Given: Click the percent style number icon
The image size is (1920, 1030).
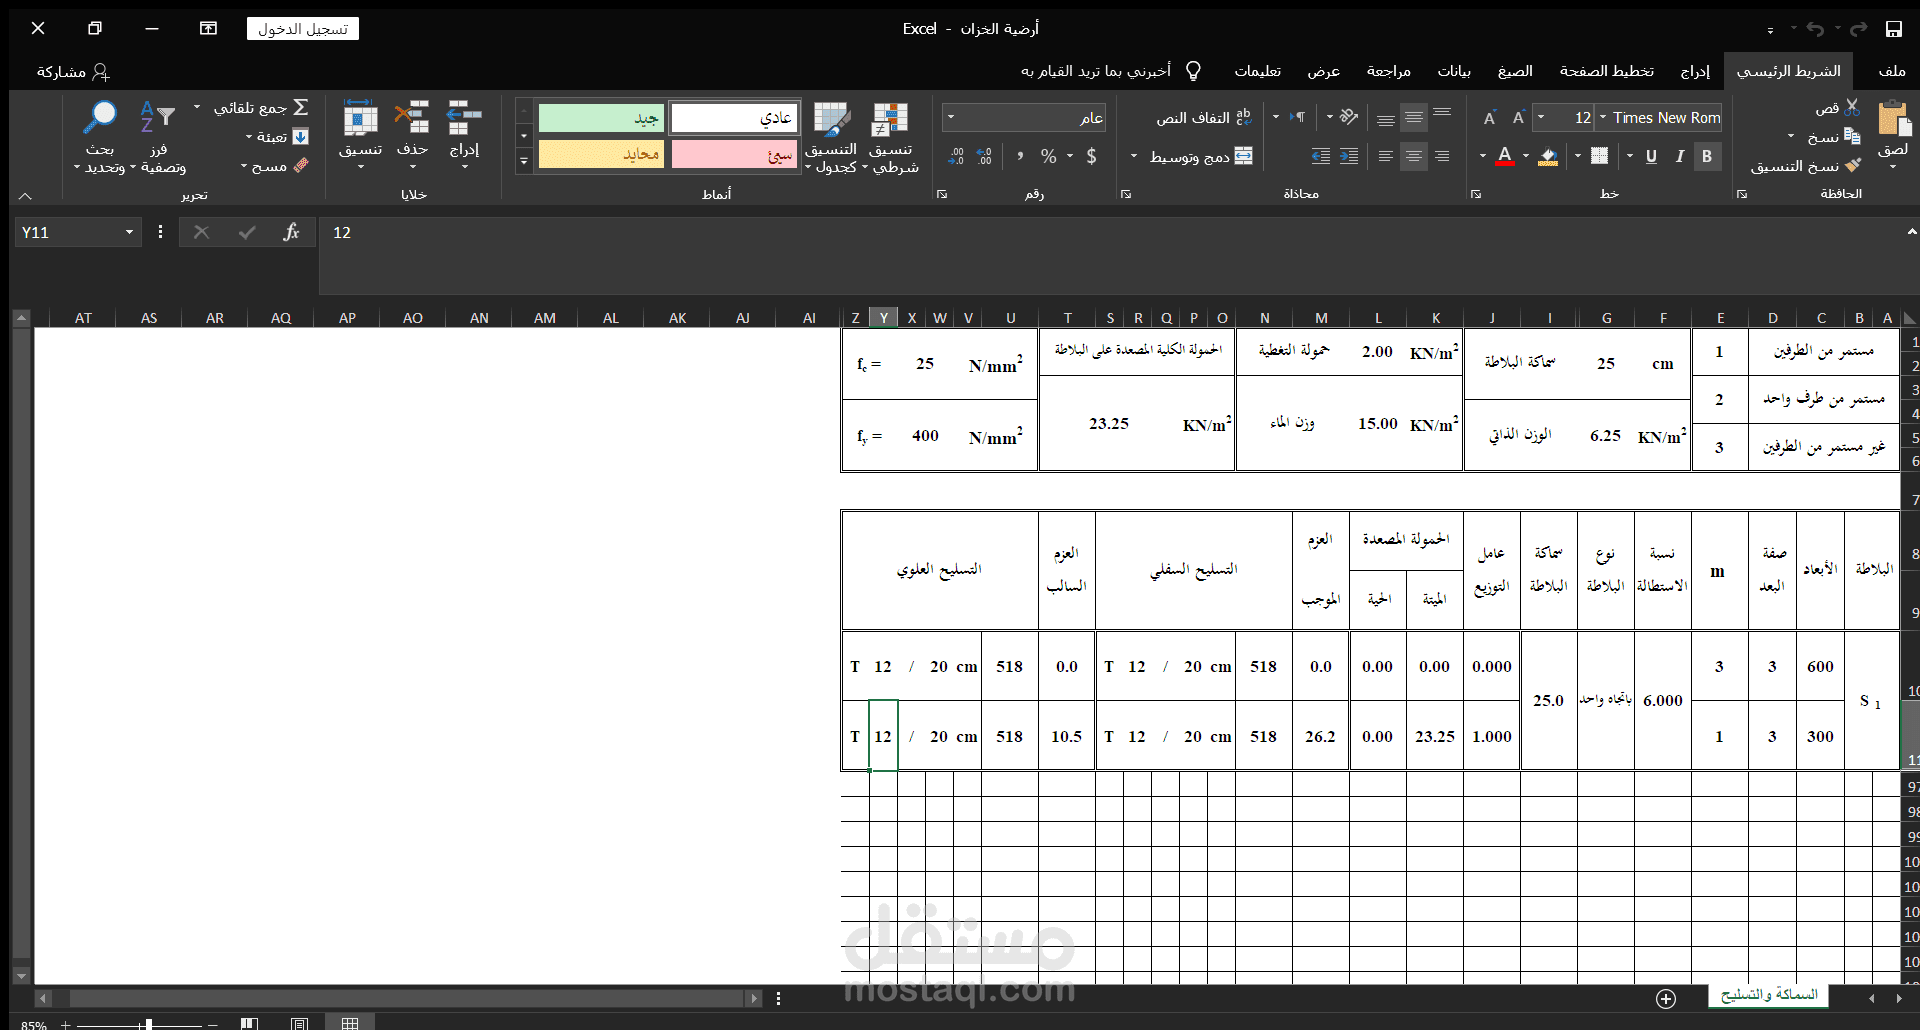Looking at the screenshot, I should point(1048,156).
